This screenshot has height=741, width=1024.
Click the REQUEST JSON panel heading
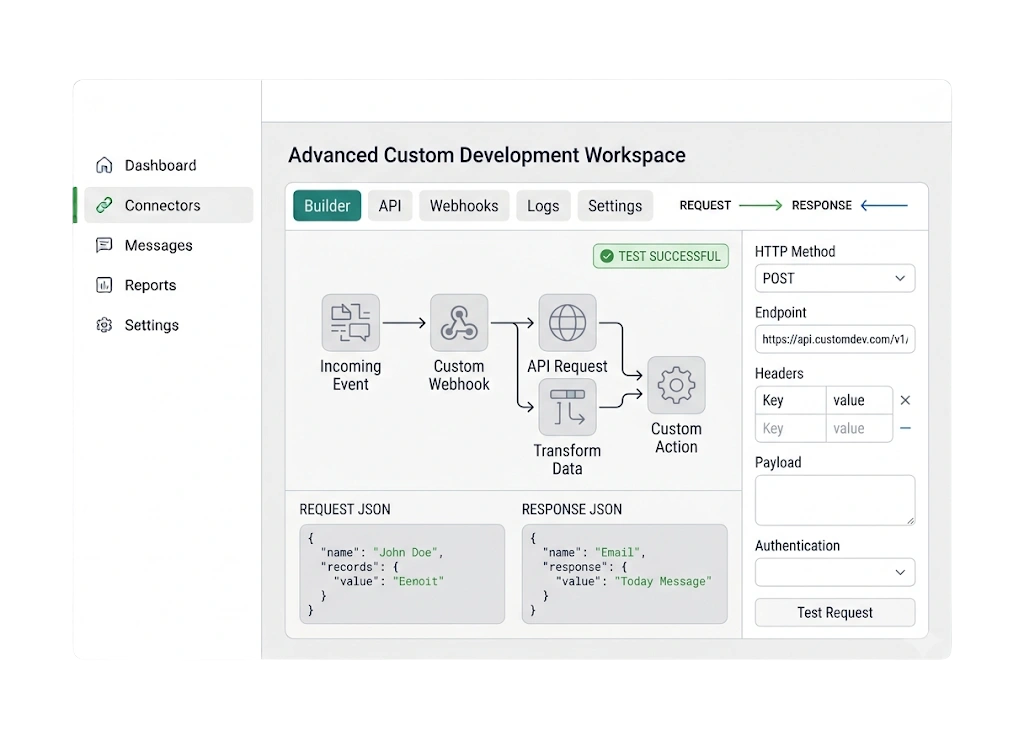[345, 509]
